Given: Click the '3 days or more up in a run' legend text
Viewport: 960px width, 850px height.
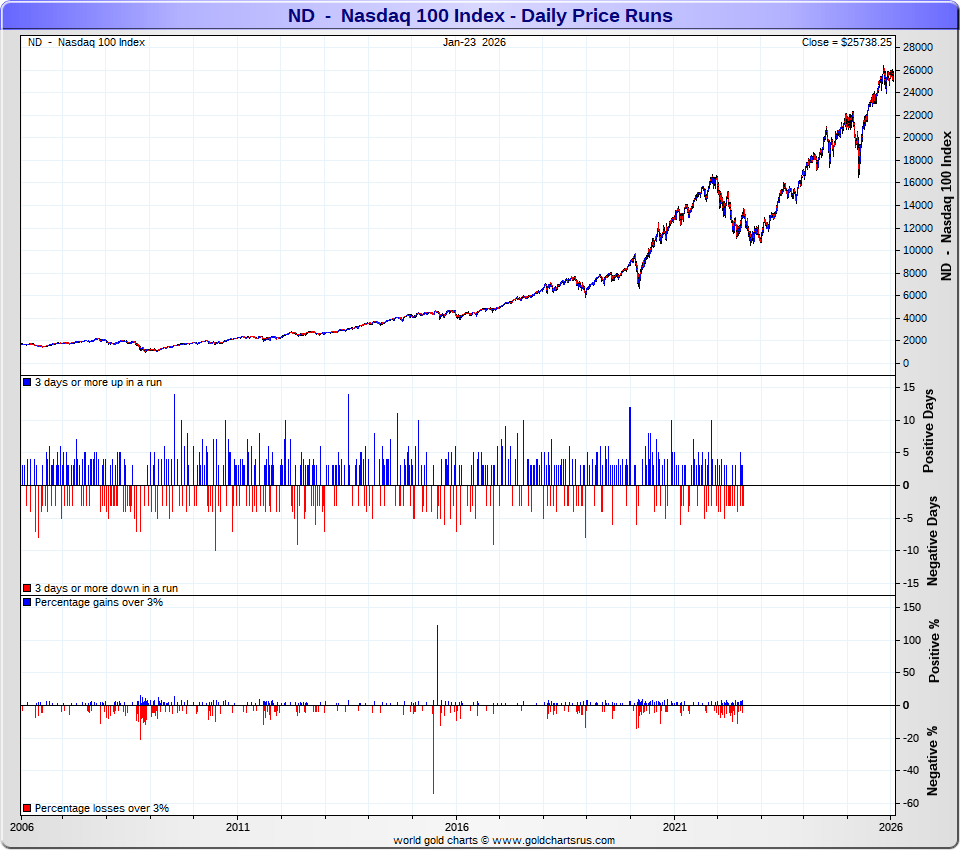Looking at the screenshot, I should point(99,382).
